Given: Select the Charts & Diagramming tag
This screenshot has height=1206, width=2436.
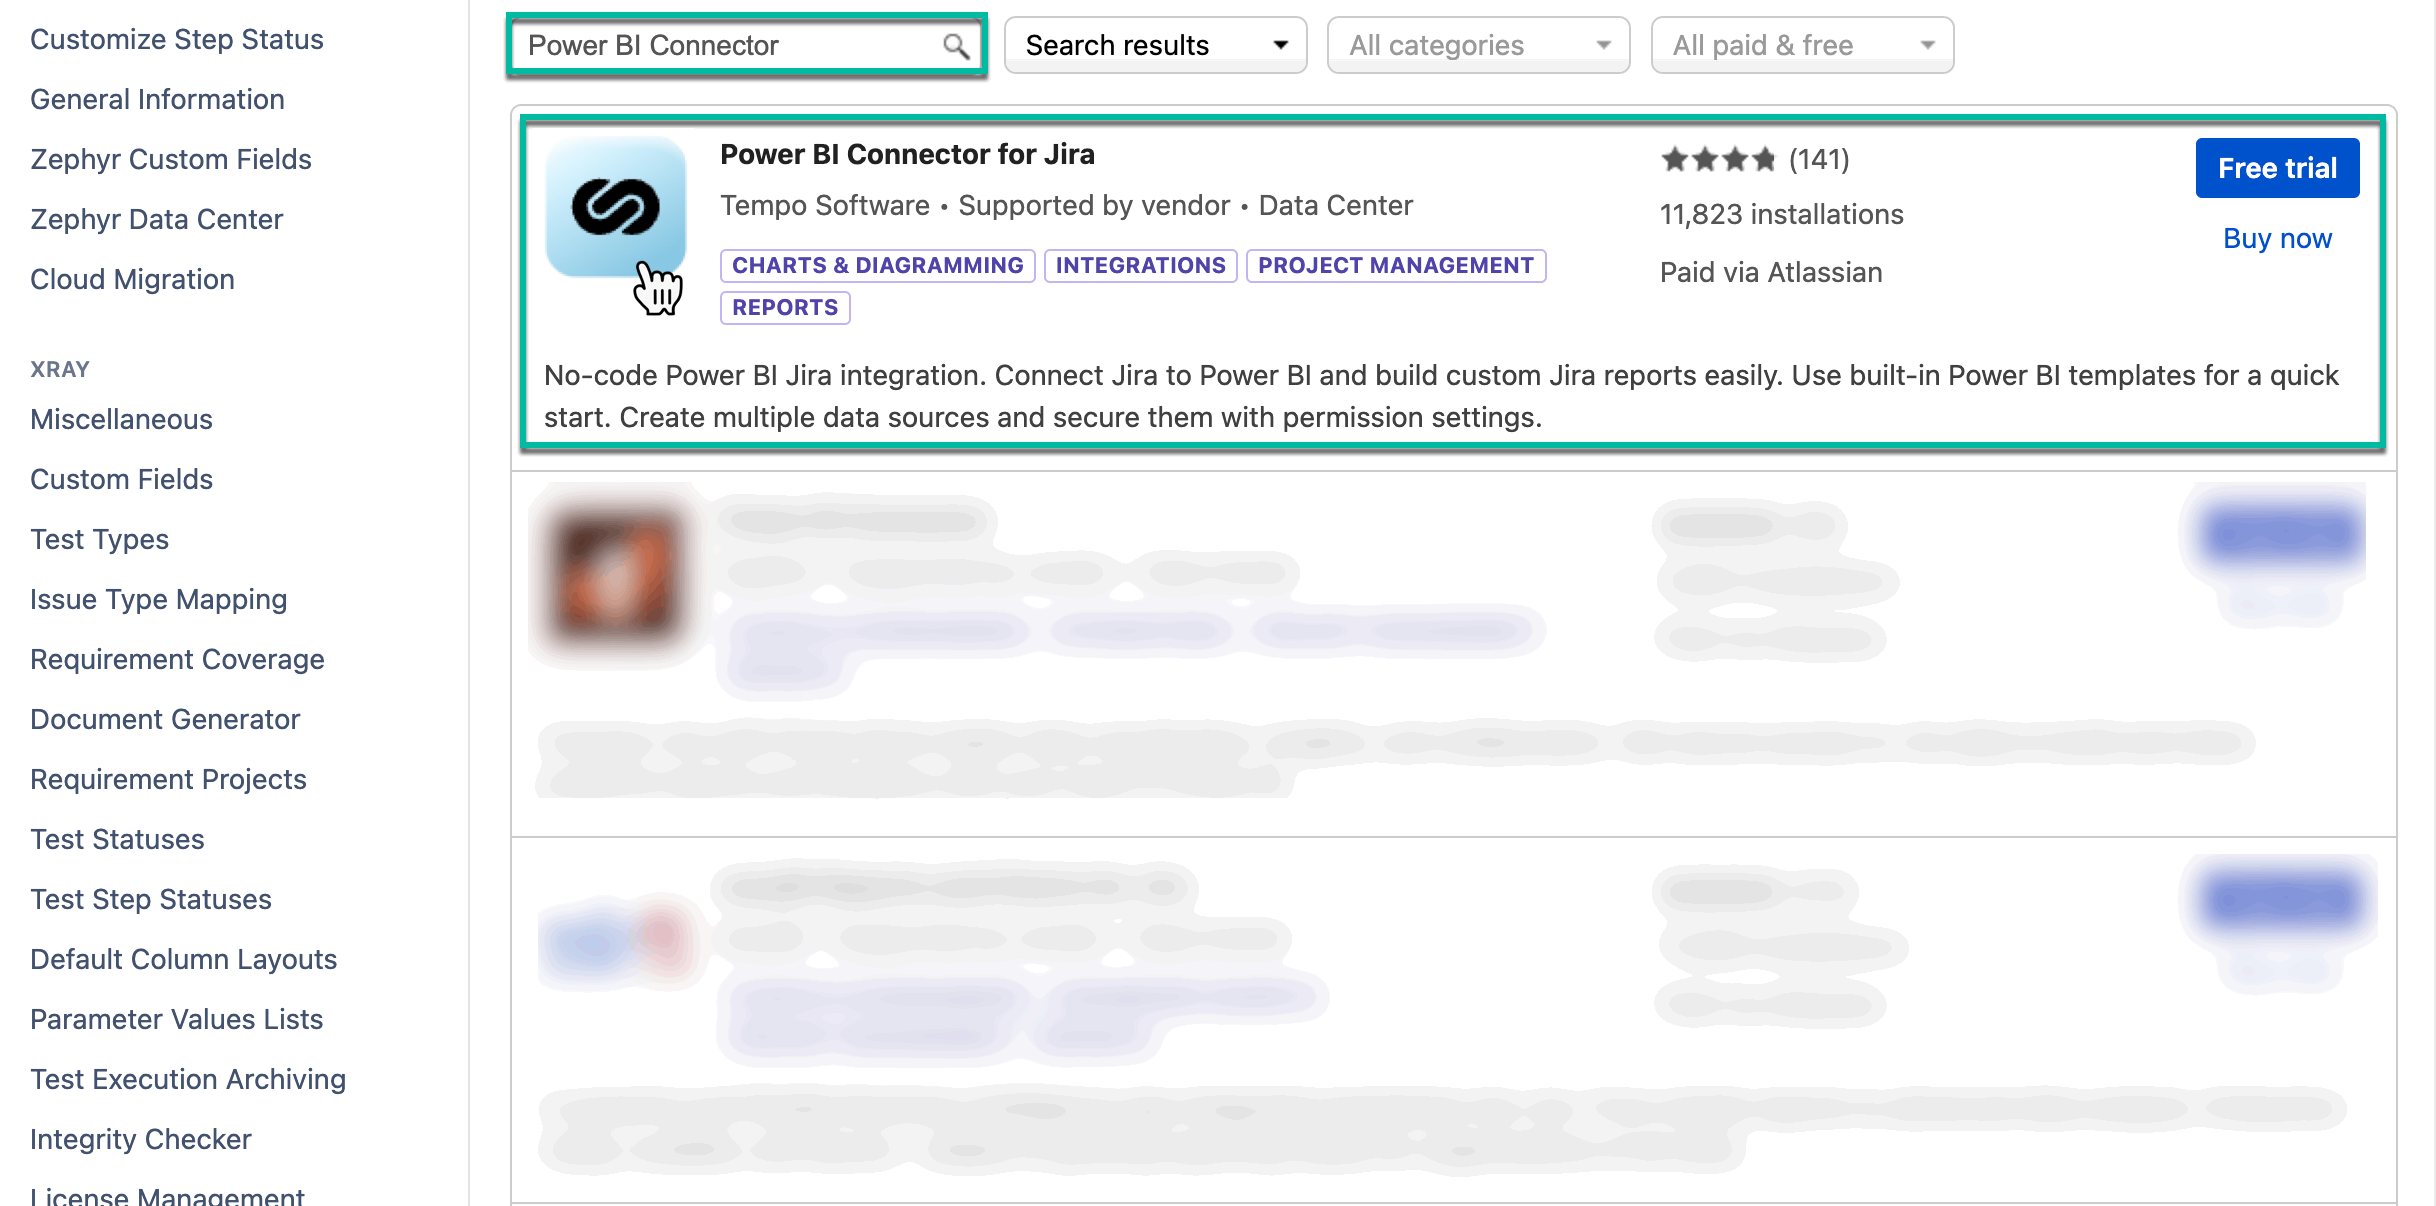Looking at the screenshot, I should pyautogui.click(x=877, y=265).
